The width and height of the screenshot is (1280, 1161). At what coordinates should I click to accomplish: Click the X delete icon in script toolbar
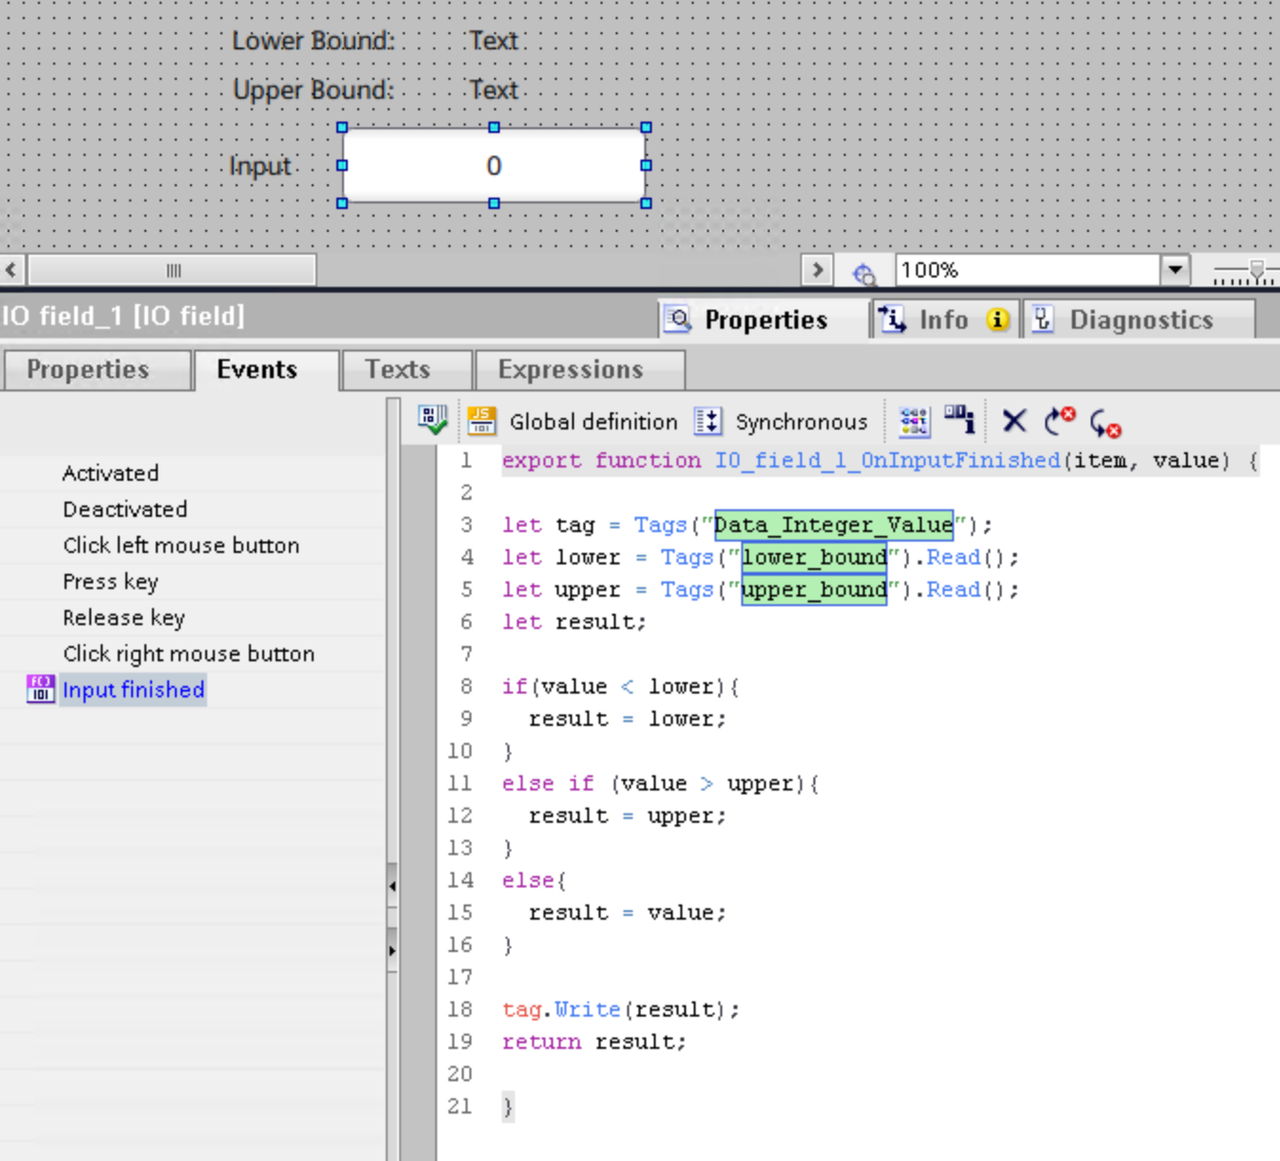1014,421
